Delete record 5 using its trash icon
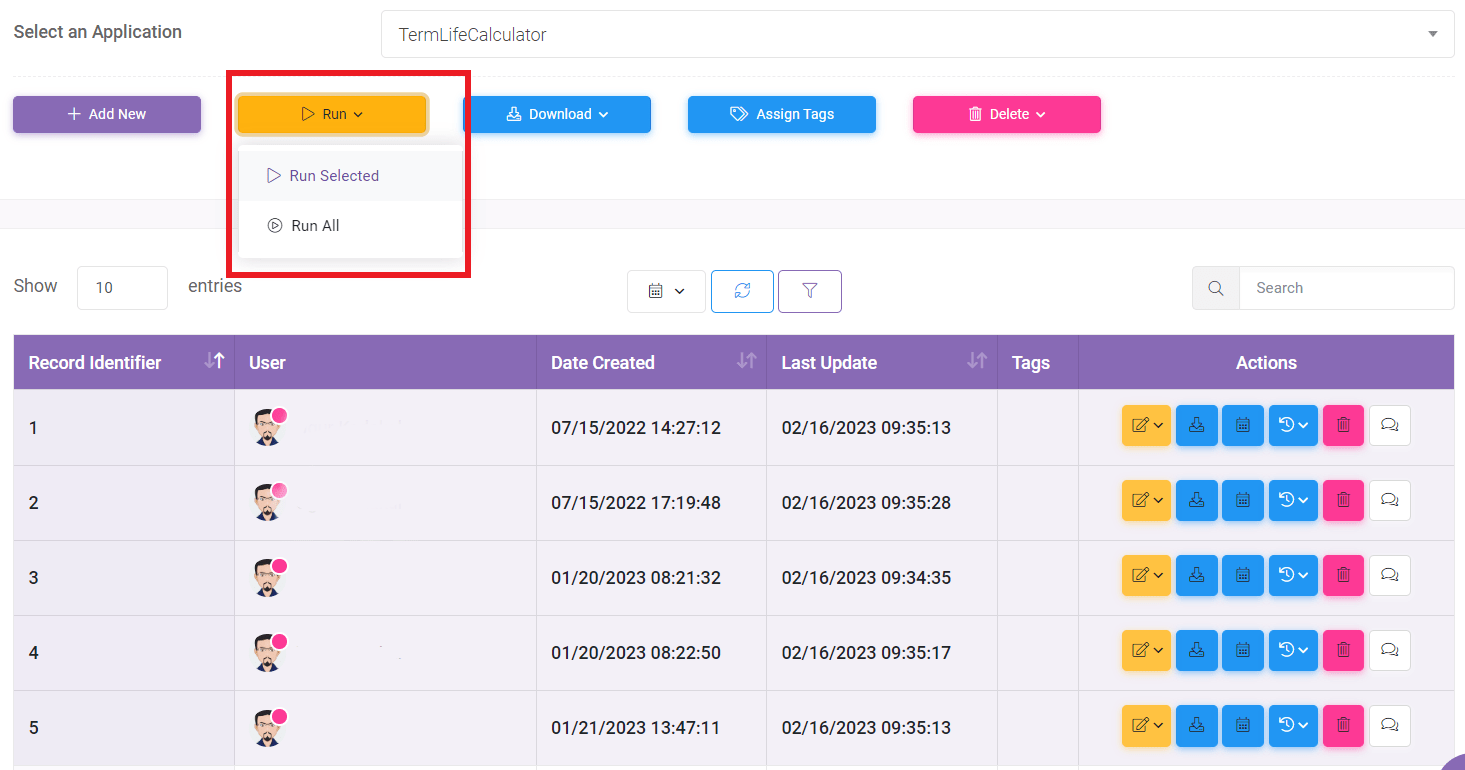1465x770 pixels. tap(1343, 725)
